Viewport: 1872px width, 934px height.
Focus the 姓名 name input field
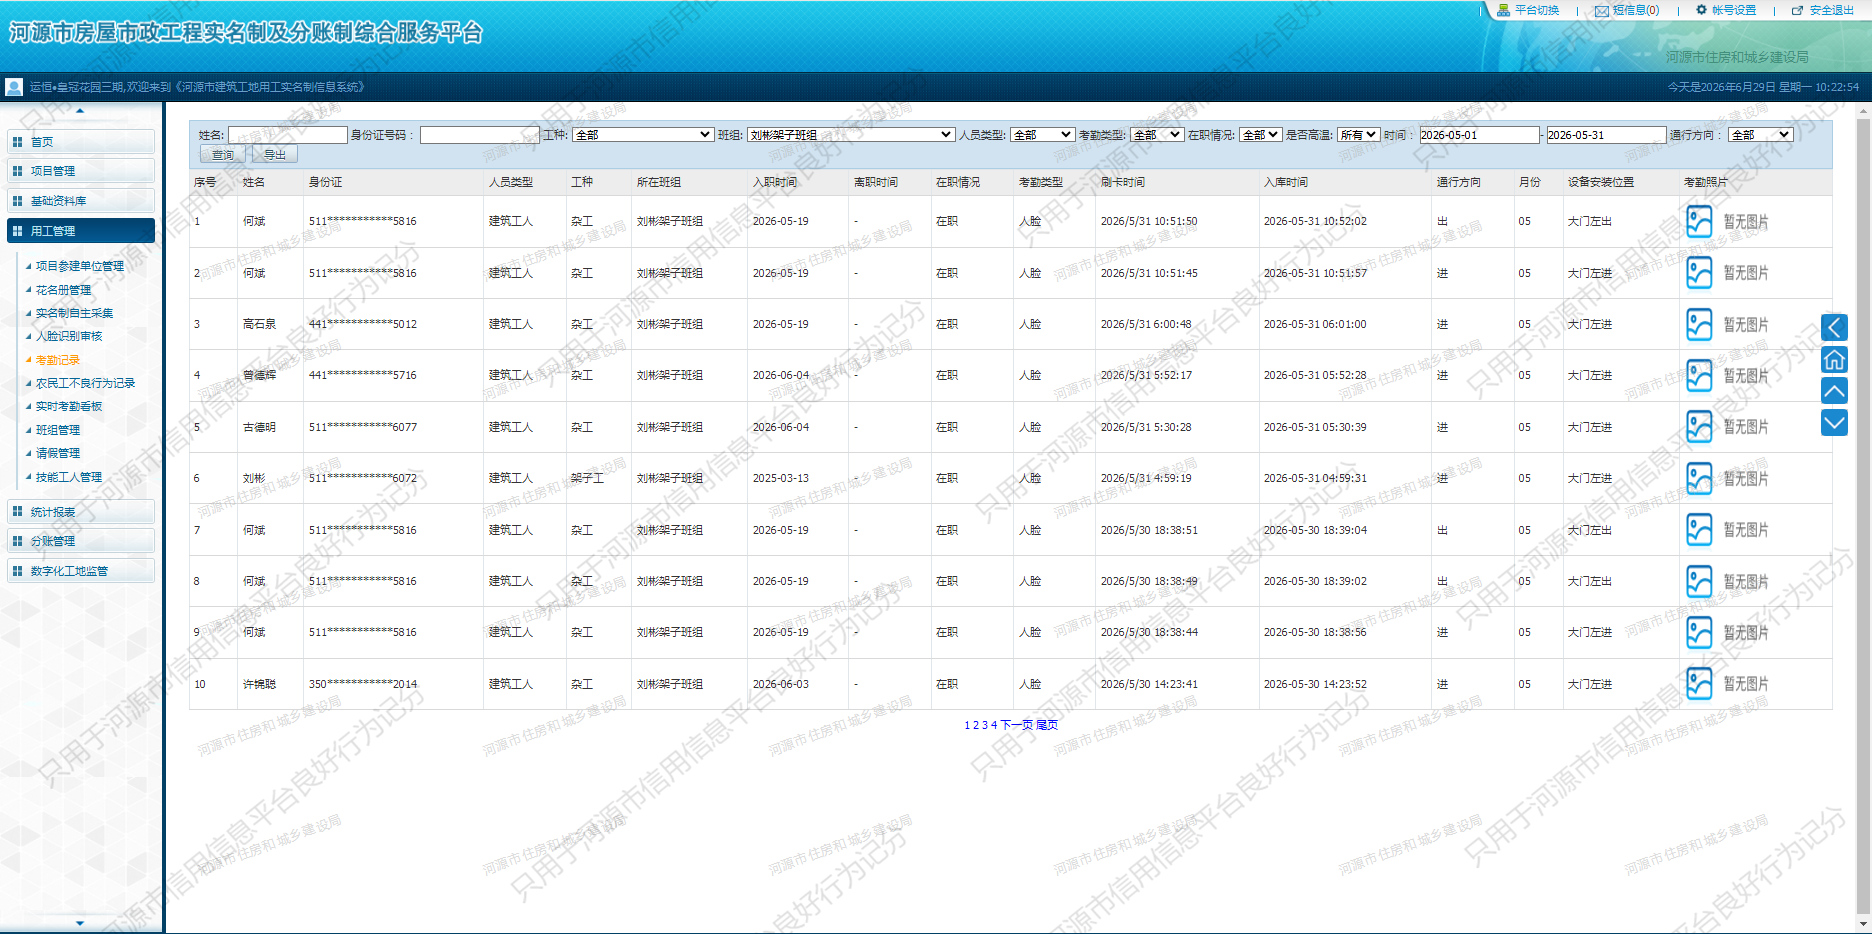(288, 134)
